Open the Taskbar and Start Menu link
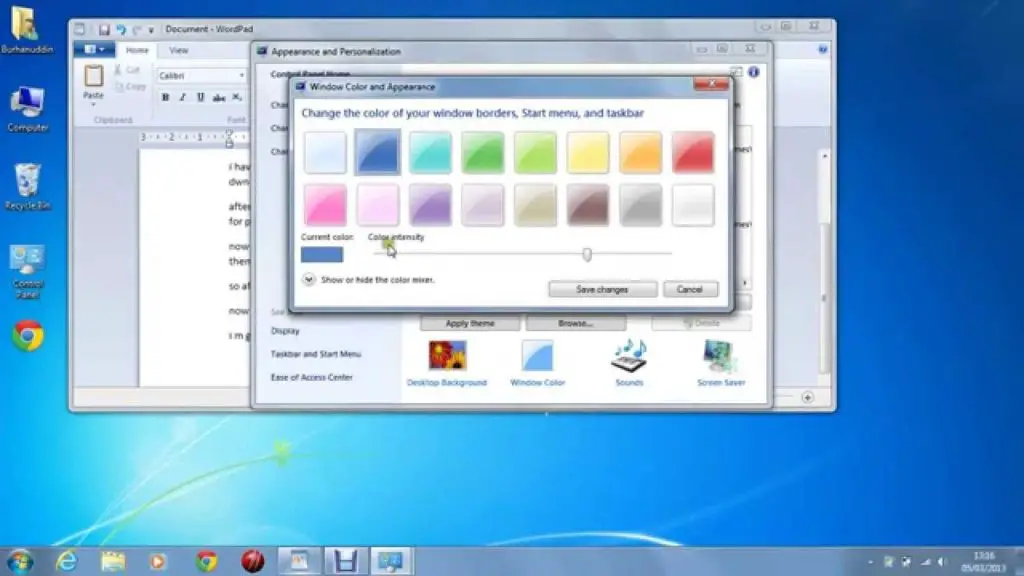Image resolution: width=1024 pixels, height=576 pixels. [x=316, y=354]
